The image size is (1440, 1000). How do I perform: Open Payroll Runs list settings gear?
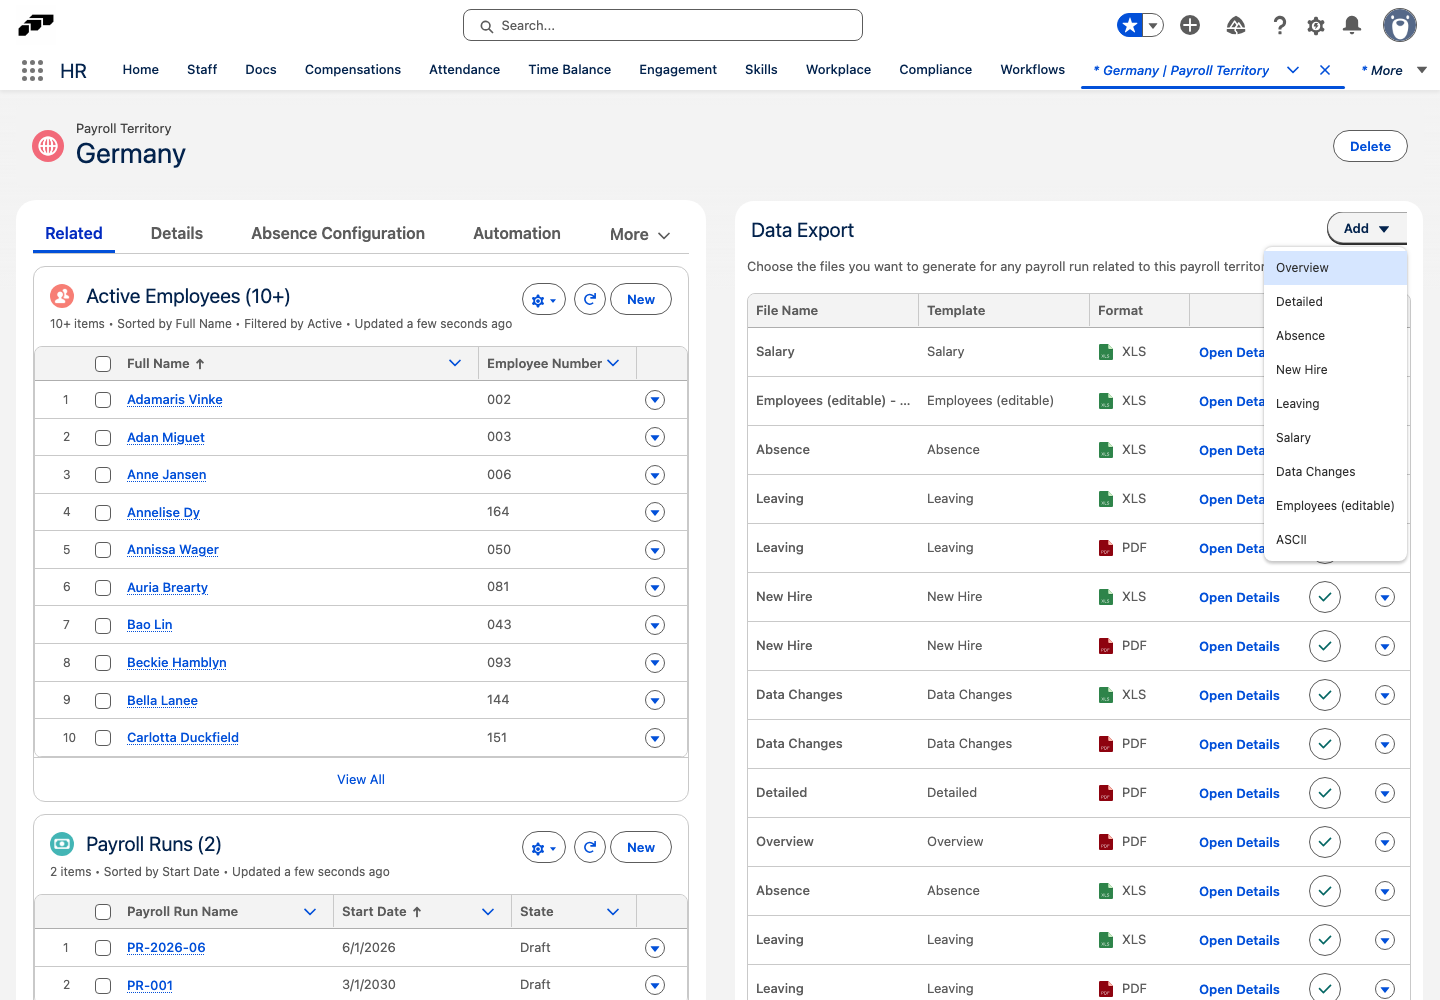click(x=544, y=847)
